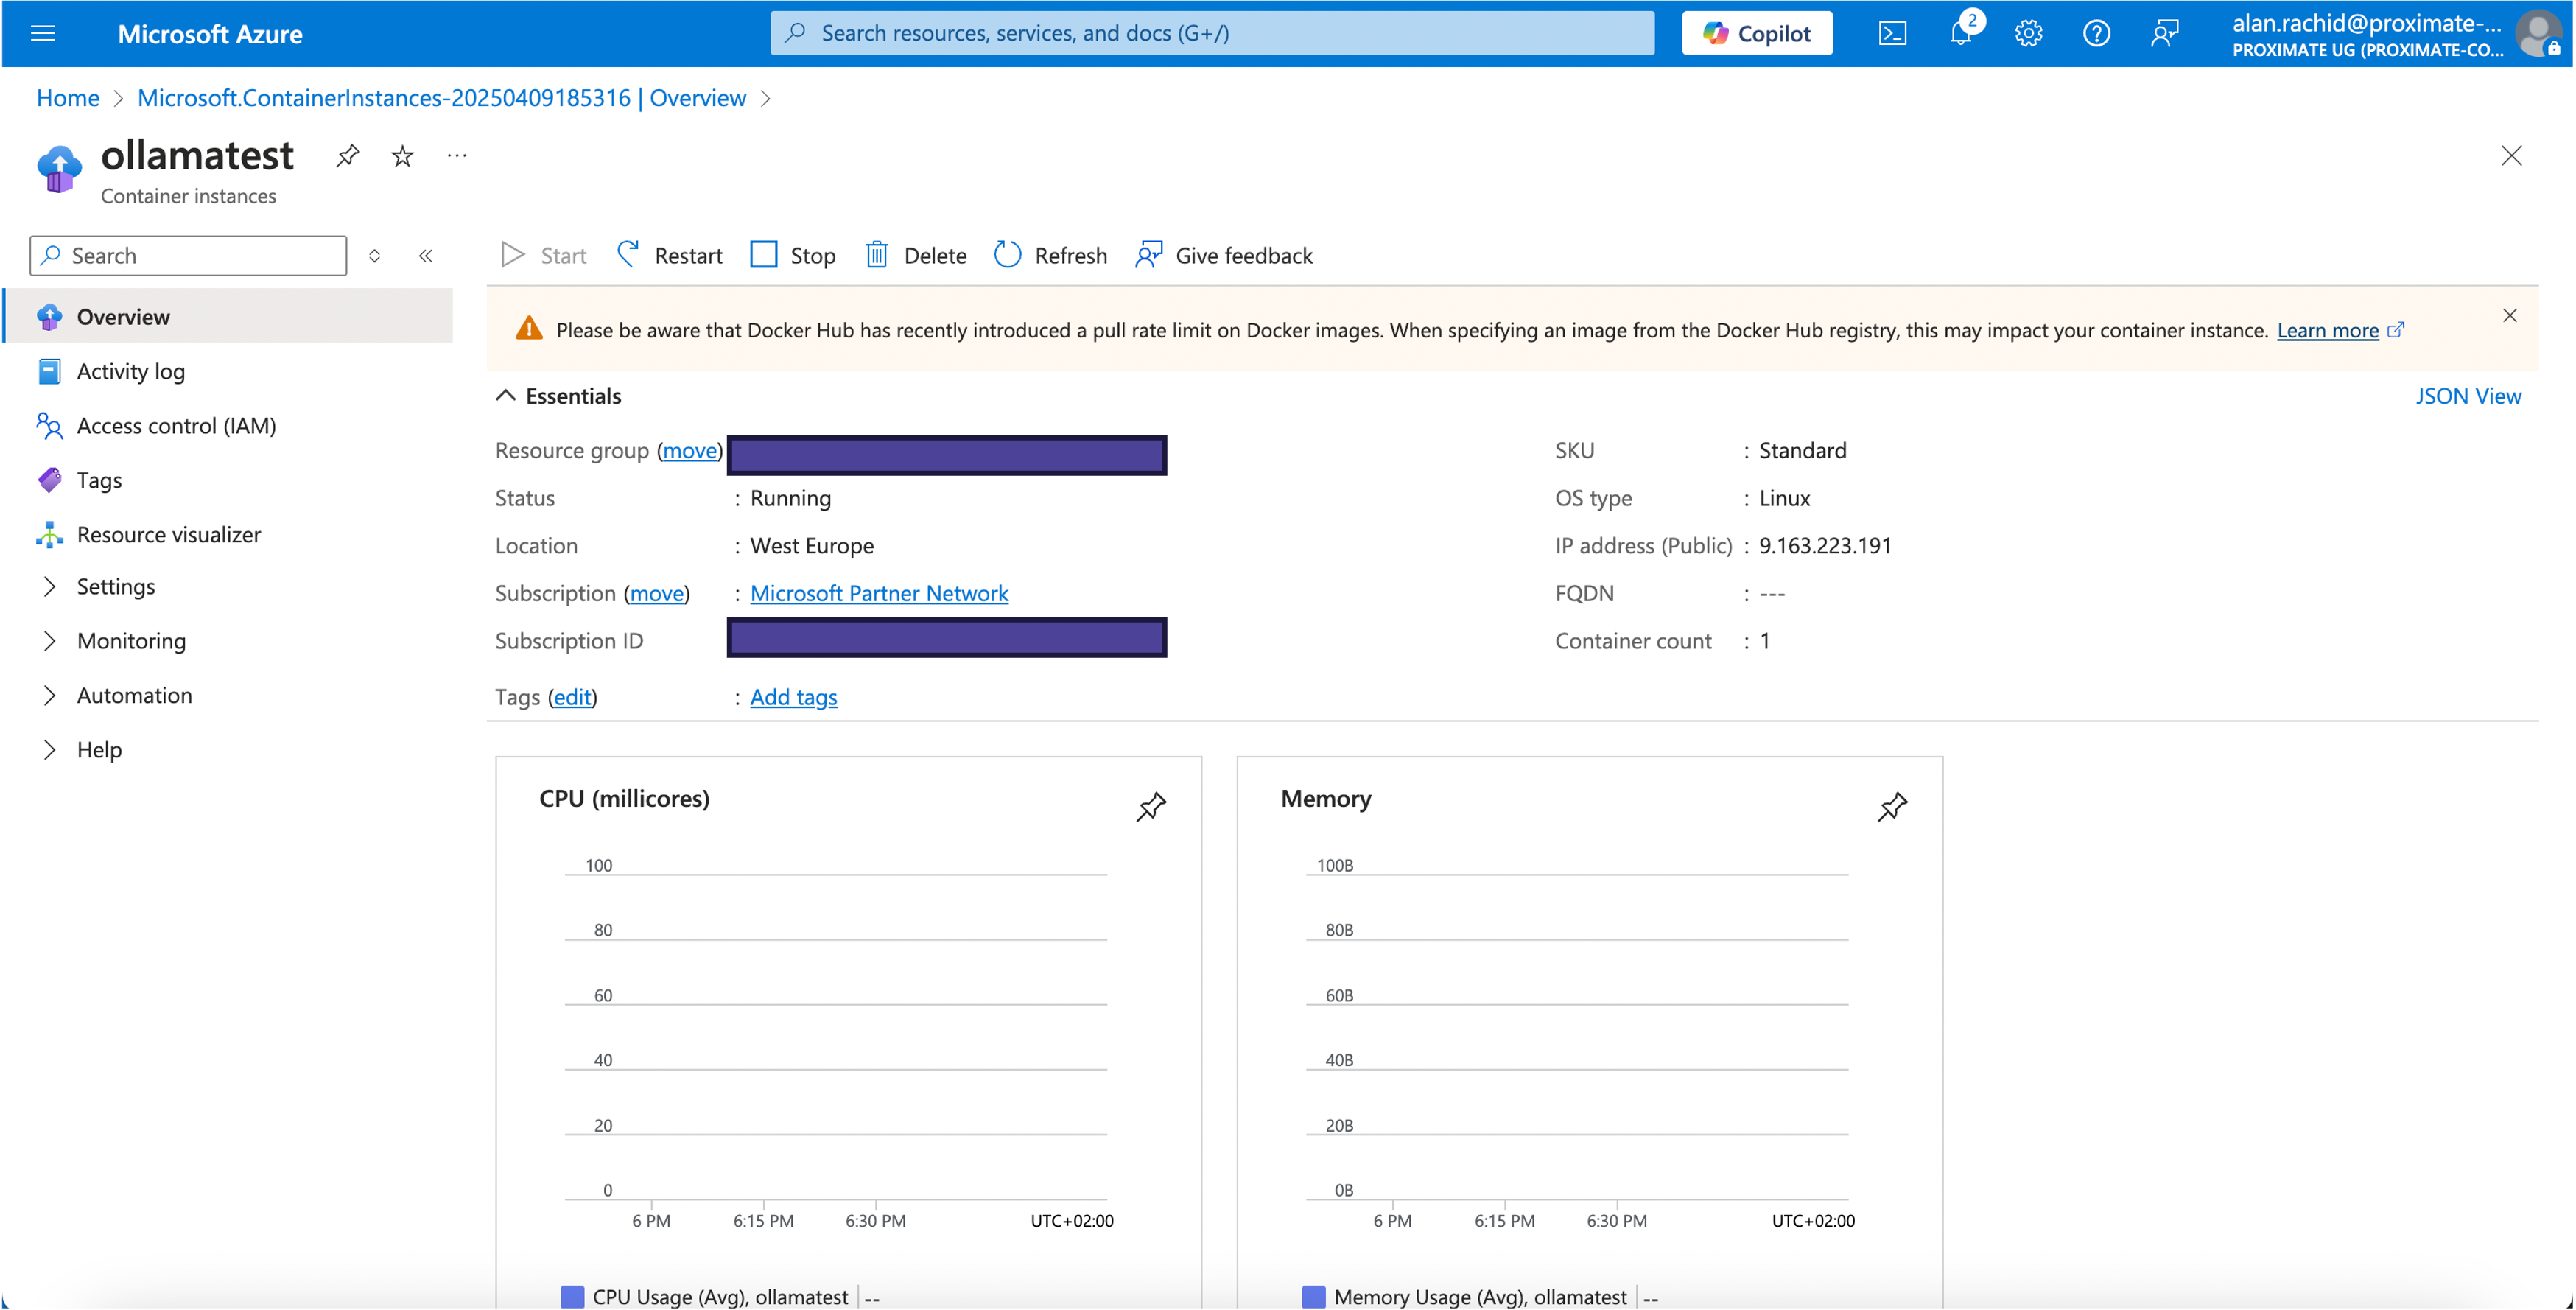This screenshot has height=1310, width=2576.
Task: Collapse the Essentials section
Action: [505, 395]
